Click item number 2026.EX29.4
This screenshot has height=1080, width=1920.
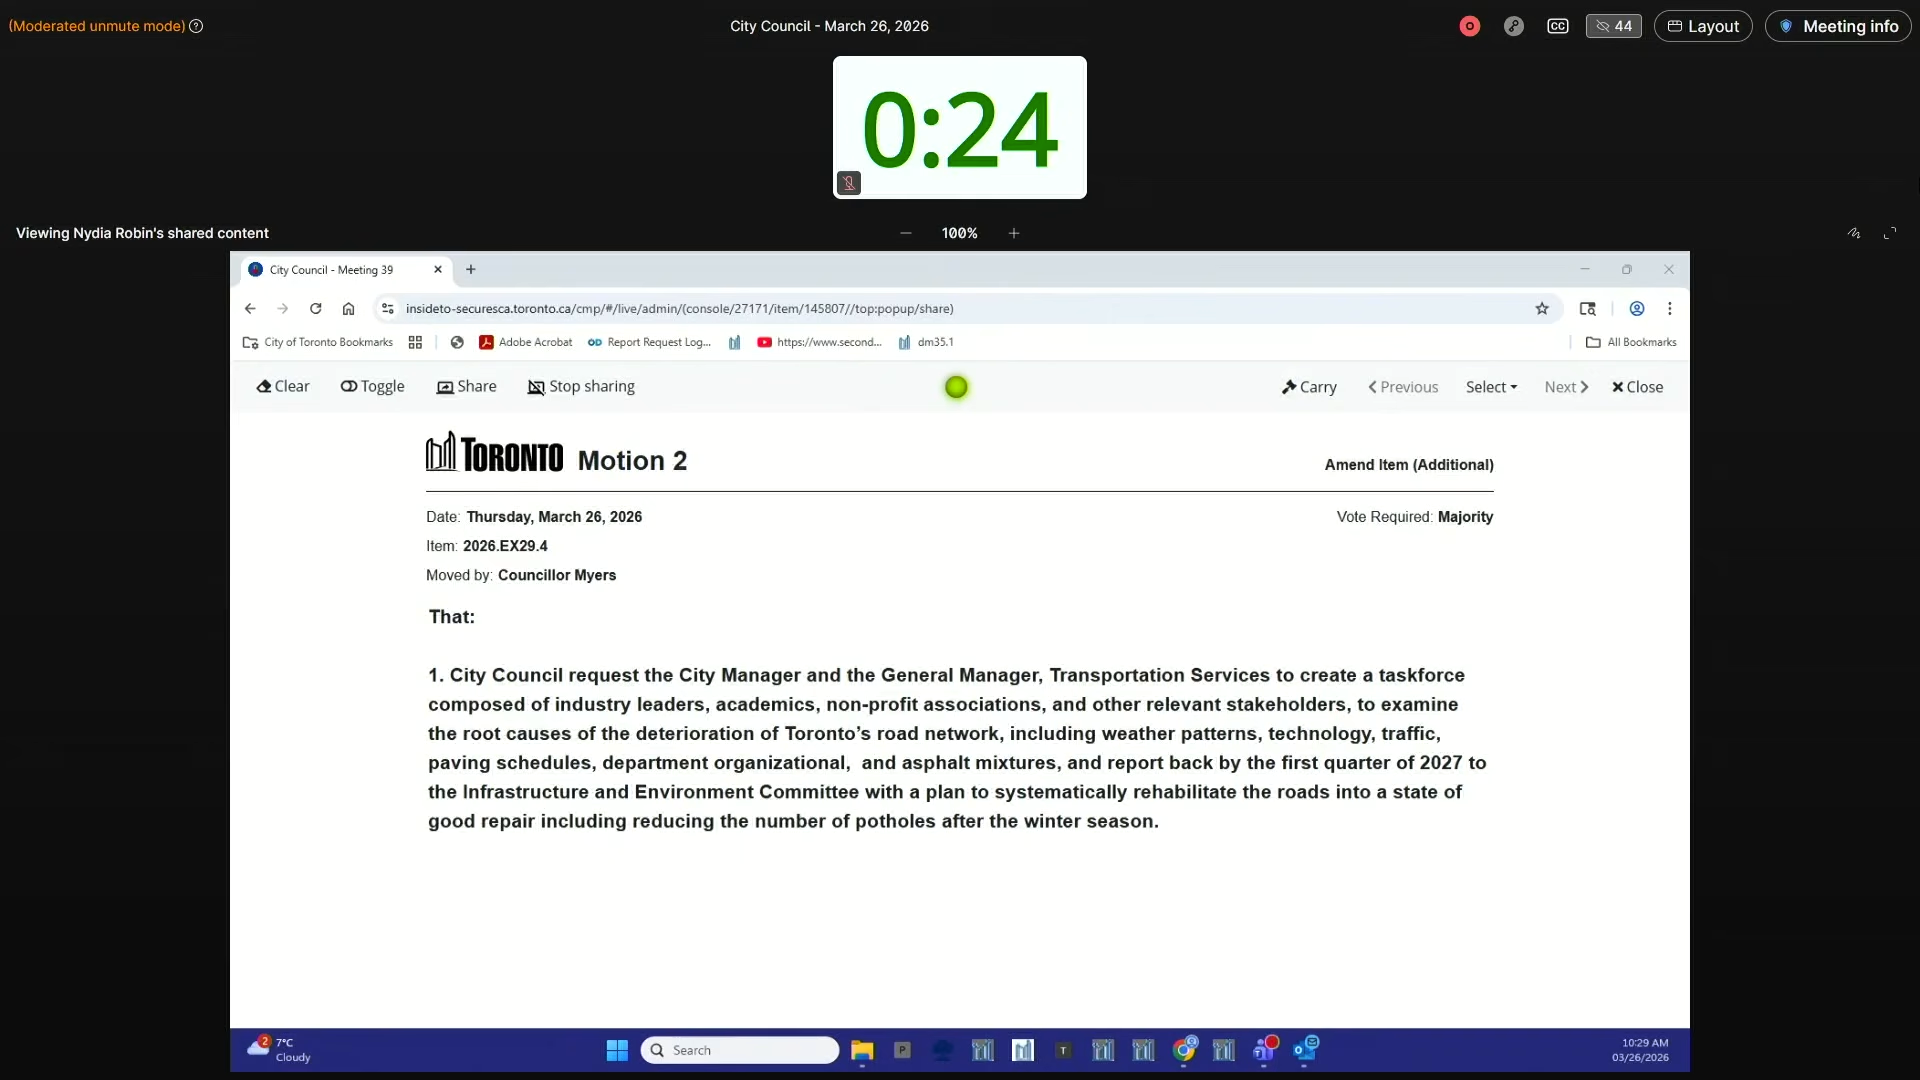505,546
